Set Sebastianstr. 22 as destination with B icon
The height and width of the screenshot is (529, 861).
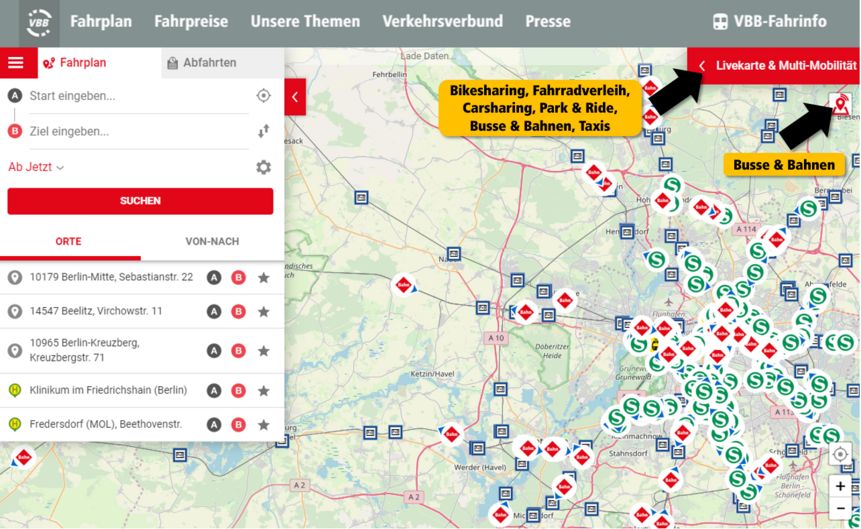click(238, 277)
